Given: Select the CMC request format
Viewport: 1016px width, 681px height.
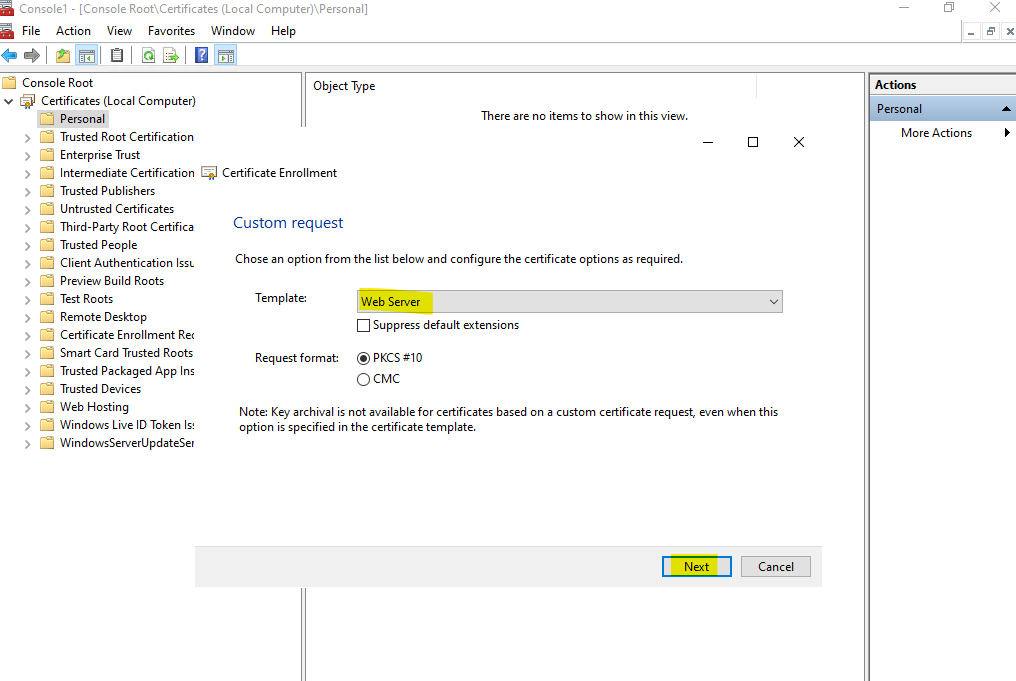Looking at the screenshot, I should click(x=364, y=380).
